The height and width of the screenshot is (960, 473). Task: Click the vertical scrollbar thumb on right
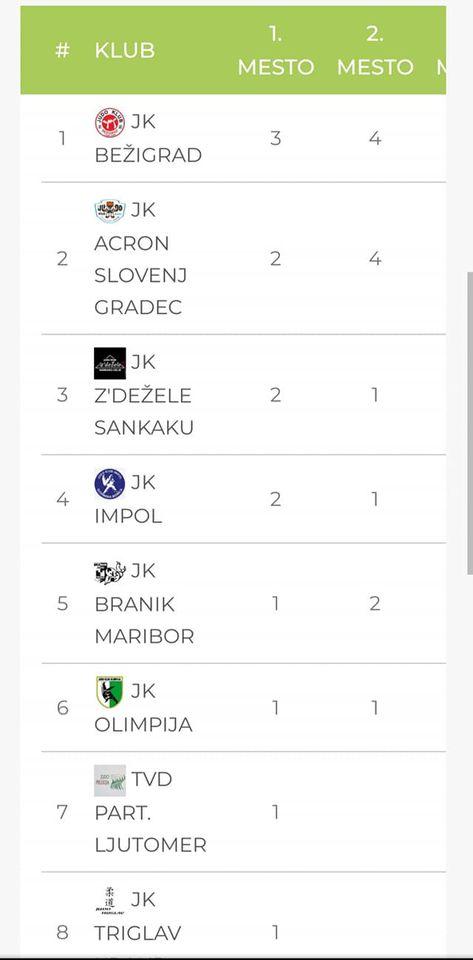[470, 422]
